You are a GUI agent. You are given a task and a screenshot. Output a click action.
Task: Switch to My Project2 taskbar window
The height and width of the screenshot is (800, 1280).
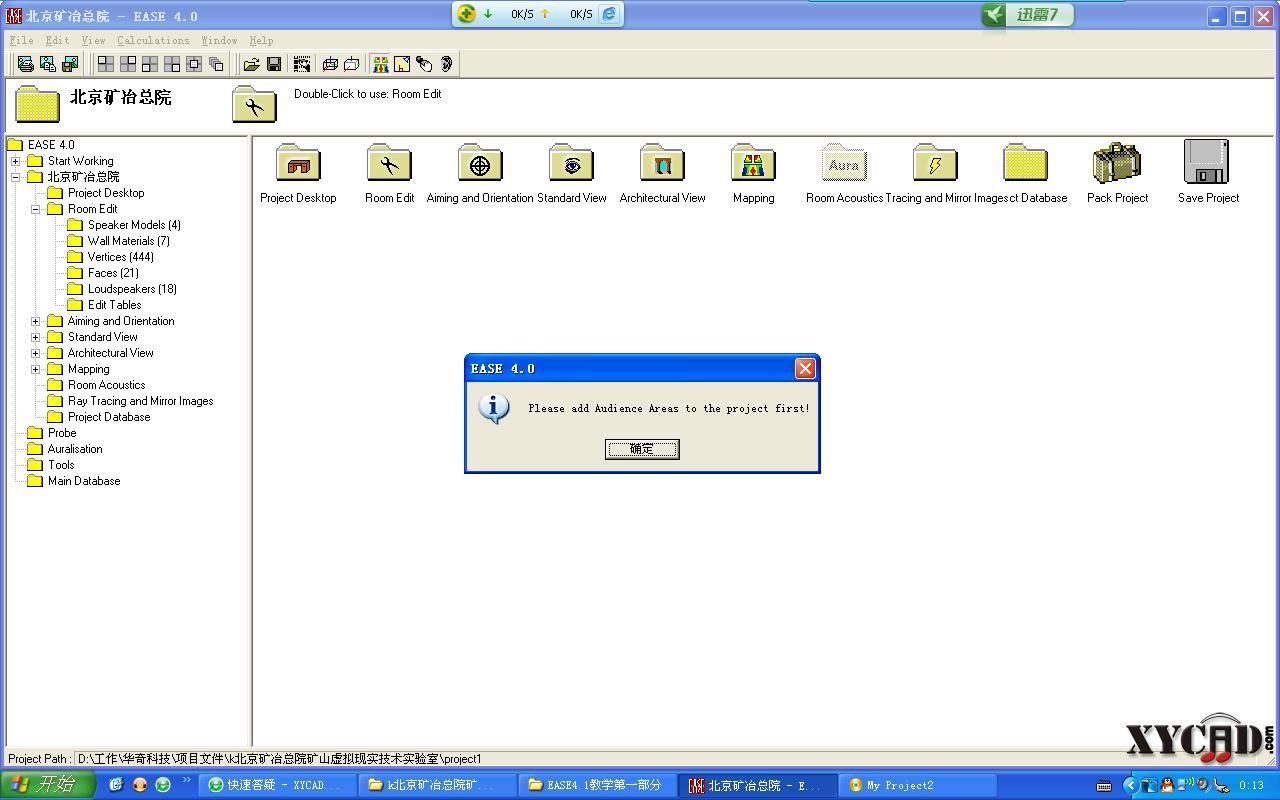(x=918, y=785)
